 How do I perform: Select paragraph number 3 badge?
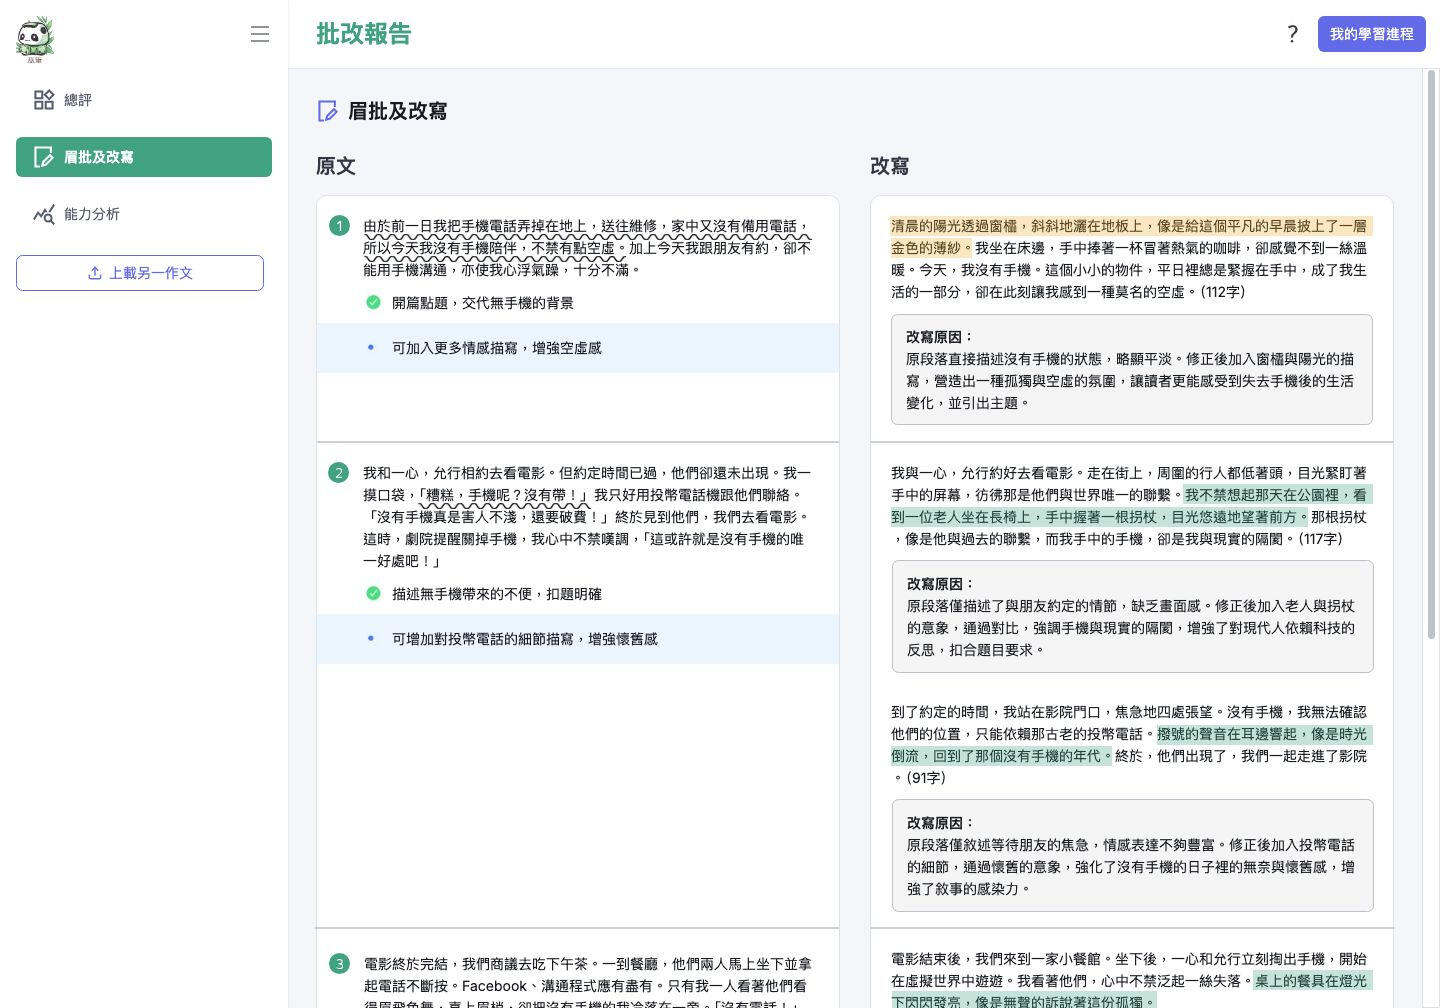click(x=339, y=964)
